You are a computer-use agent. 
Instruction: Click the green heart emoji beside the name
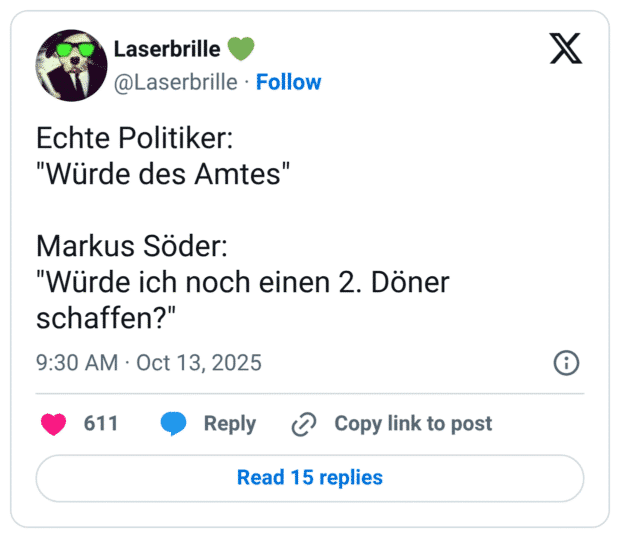[241, 48]
